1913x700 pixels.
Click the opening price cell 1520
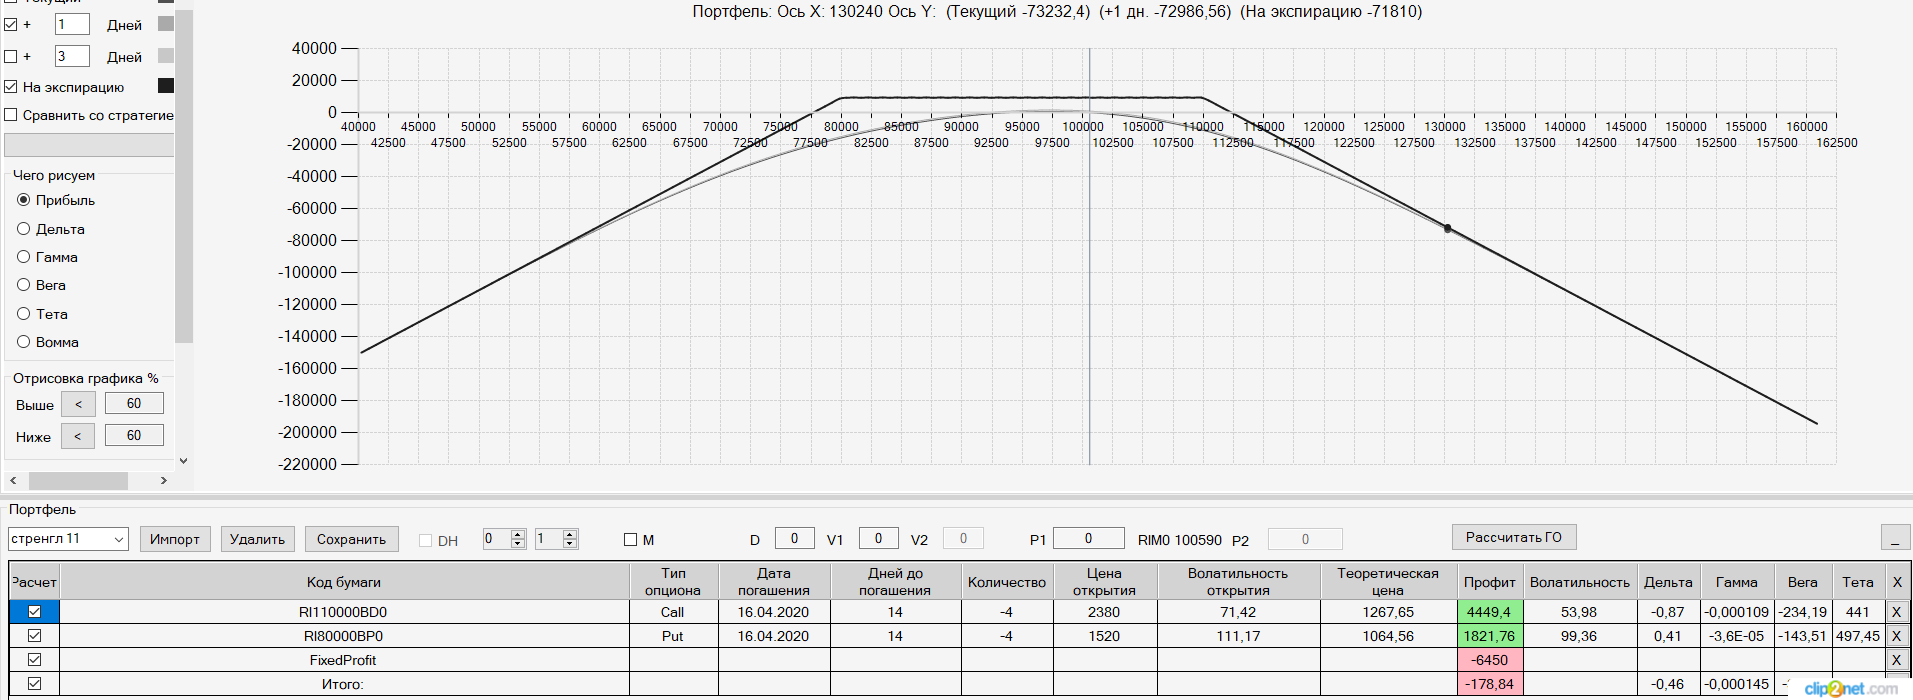pyautogui.click(x=1104, y=636)
